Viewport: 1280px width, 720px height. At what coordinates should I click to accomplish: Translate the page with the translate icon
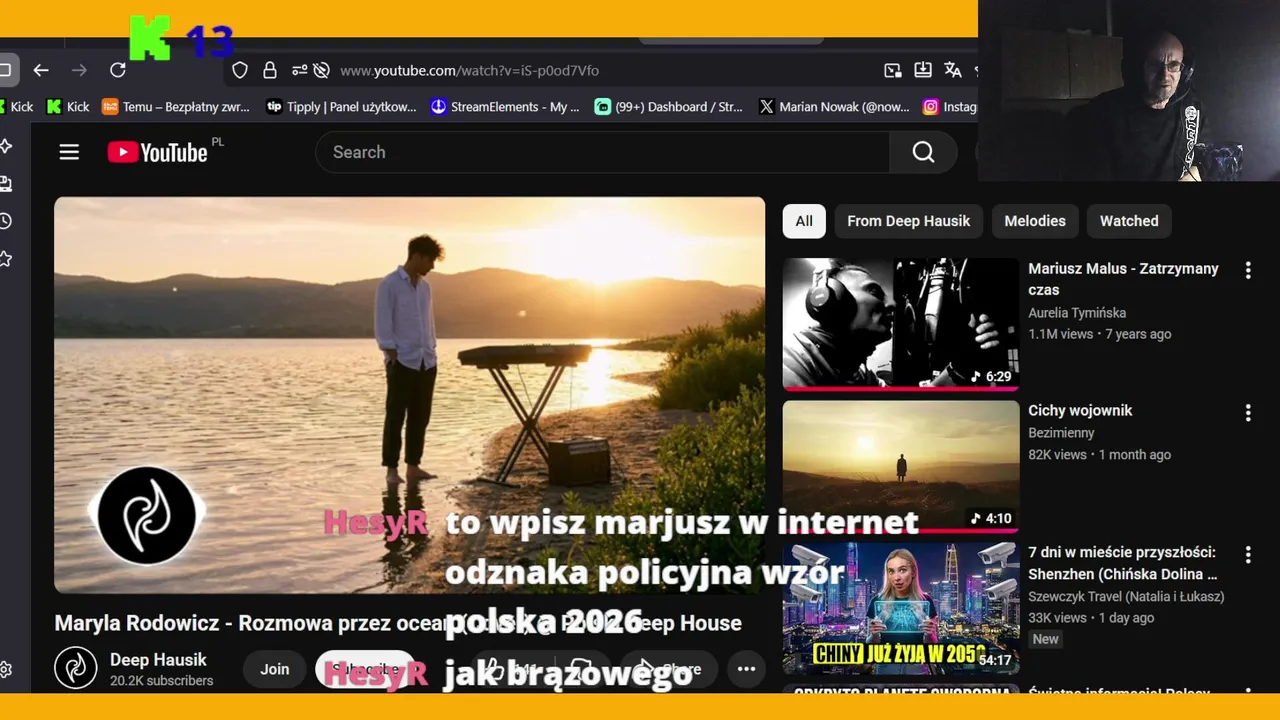coord(953,70)
